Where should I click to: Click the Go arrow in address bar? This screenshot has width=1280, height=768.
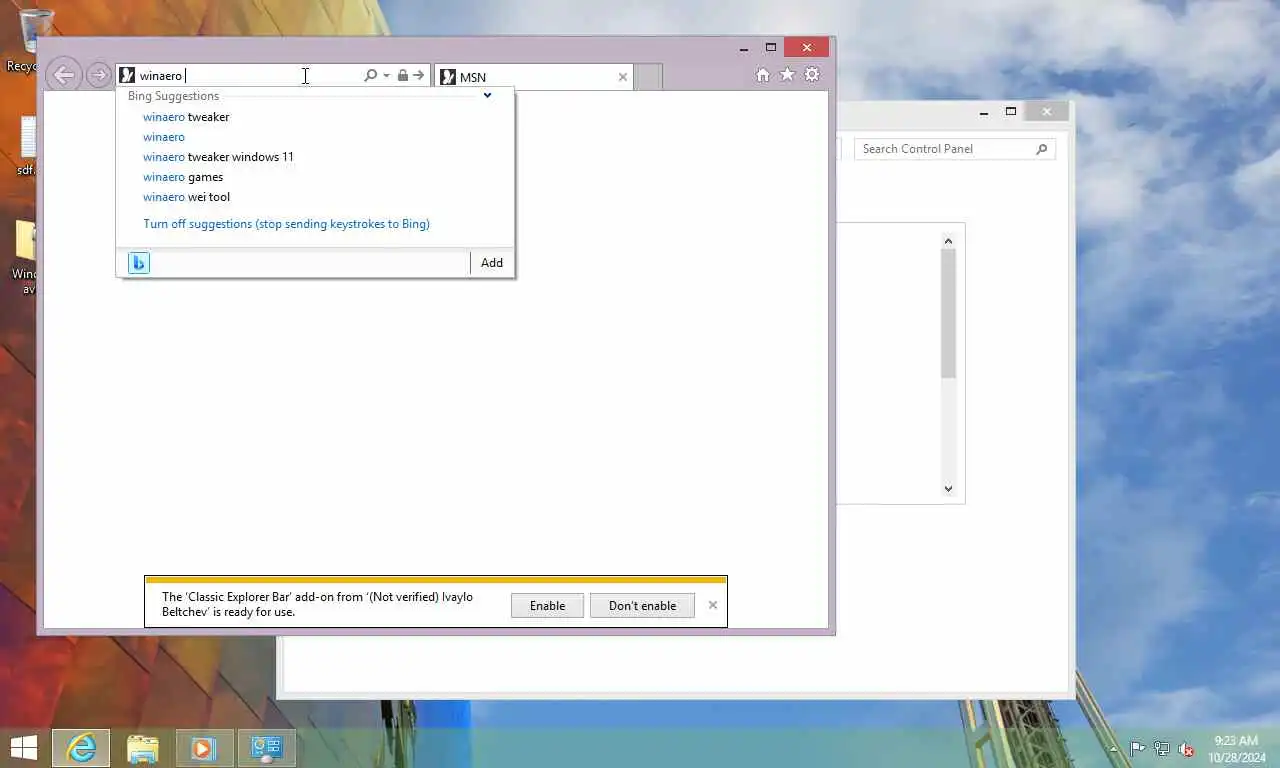[x=418, y=75]
